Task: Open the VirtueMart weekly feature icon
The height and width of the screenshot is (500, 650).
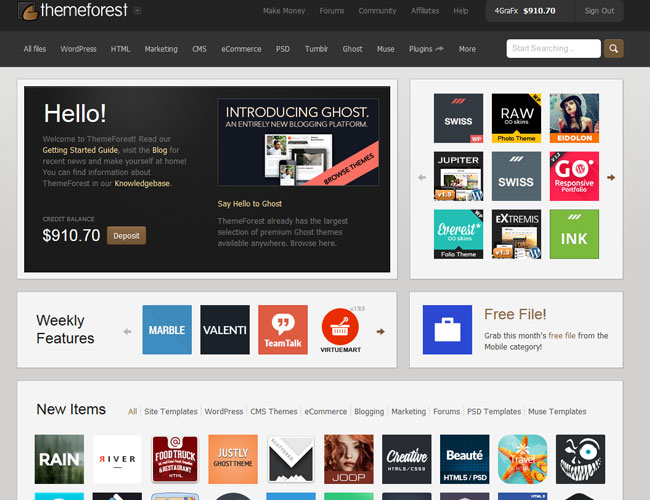Action: coord(341,330)
